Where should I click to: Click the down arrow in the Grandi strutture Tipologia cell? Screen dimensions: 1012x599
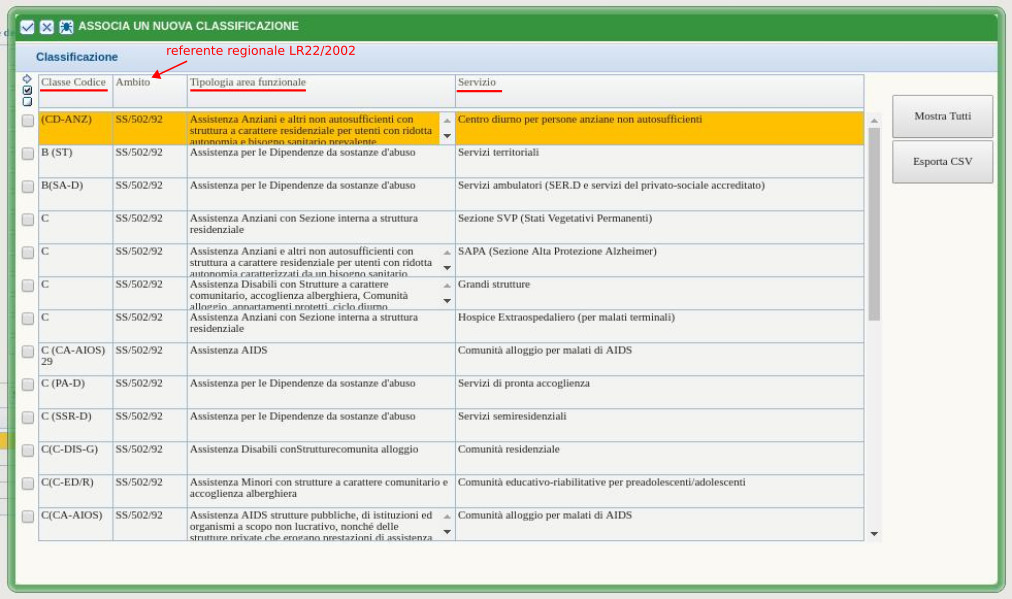[447, 301]
